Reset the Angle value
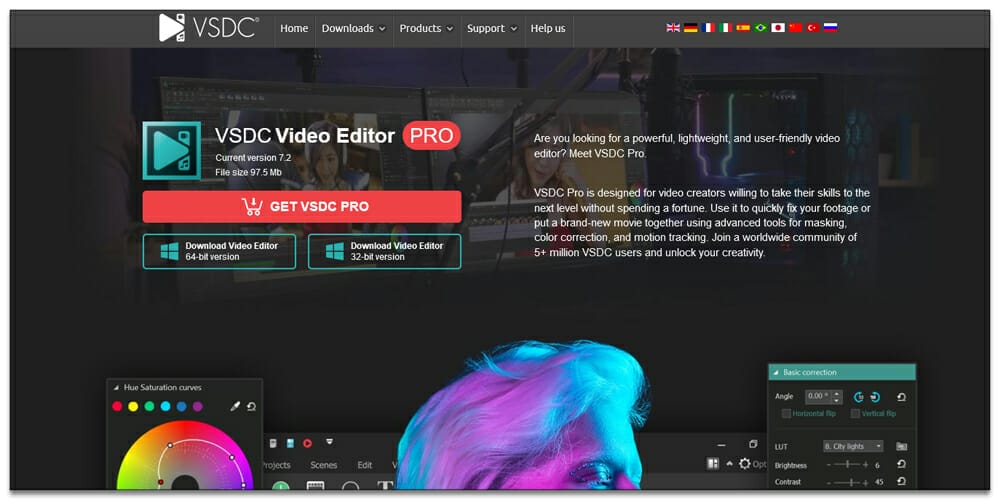 pos(901,397)
